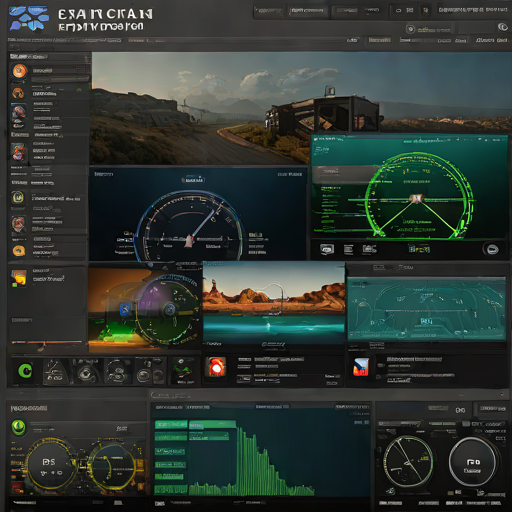Click the small gold emblem button in the header bar
This screenshot has height=512, width=512.
426,10
